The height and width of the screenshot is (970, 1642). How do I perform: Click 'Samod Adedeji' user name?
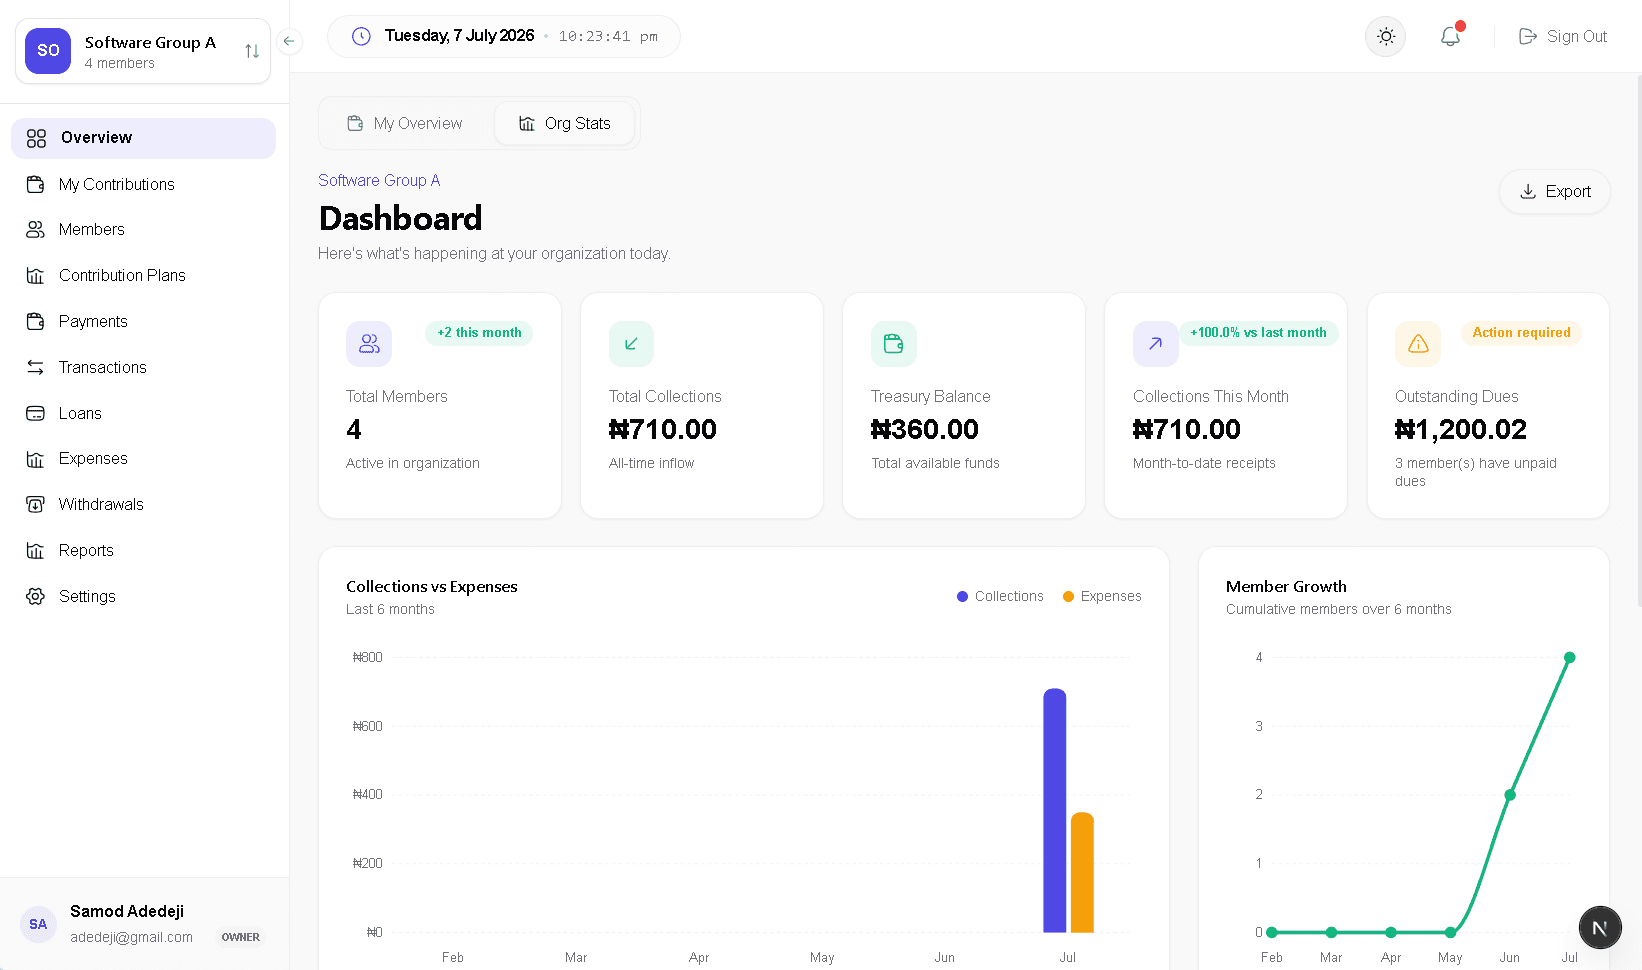[127, 912]
